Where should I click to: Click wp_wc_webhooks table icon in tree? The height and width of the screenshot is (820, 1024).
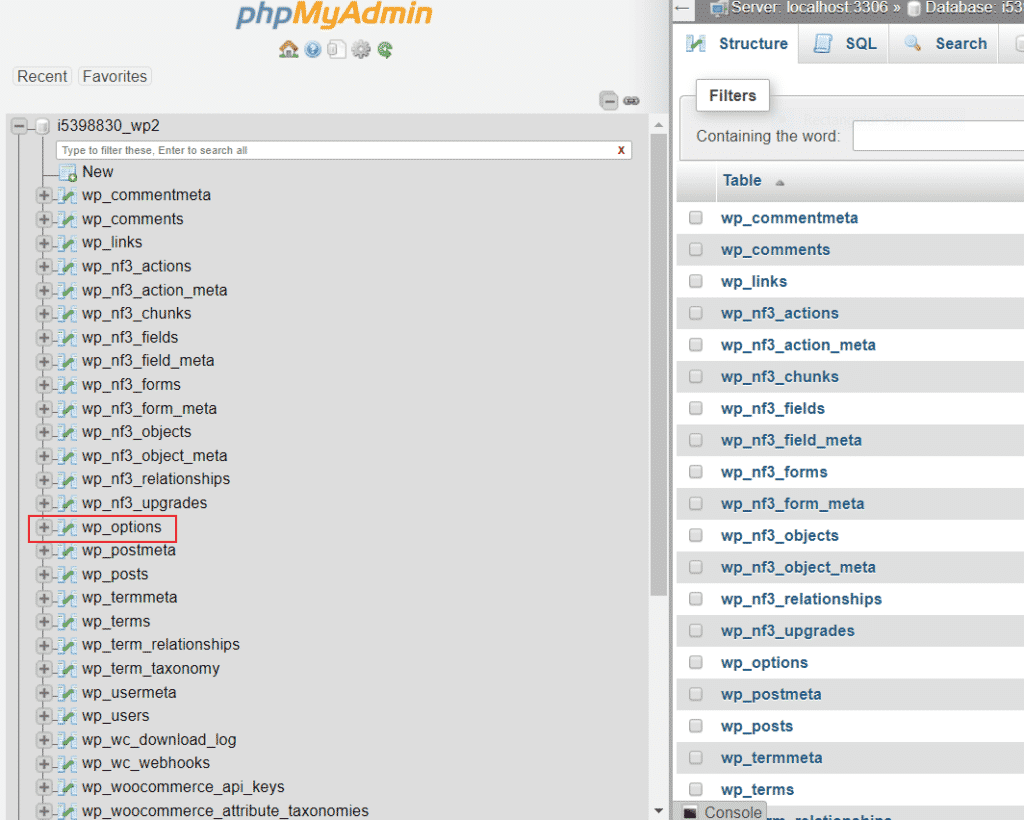[x=67, y=763]
